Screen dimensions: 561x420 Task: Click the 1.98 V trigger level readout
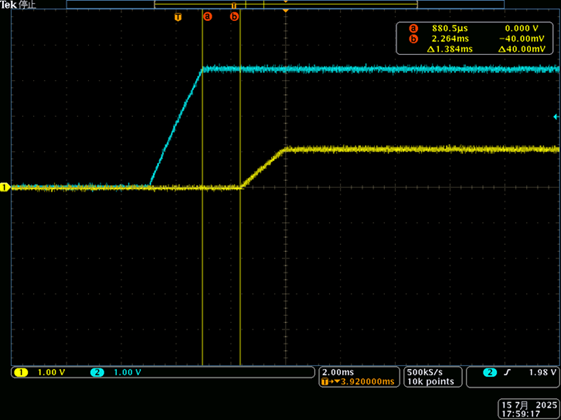point(542,372)
